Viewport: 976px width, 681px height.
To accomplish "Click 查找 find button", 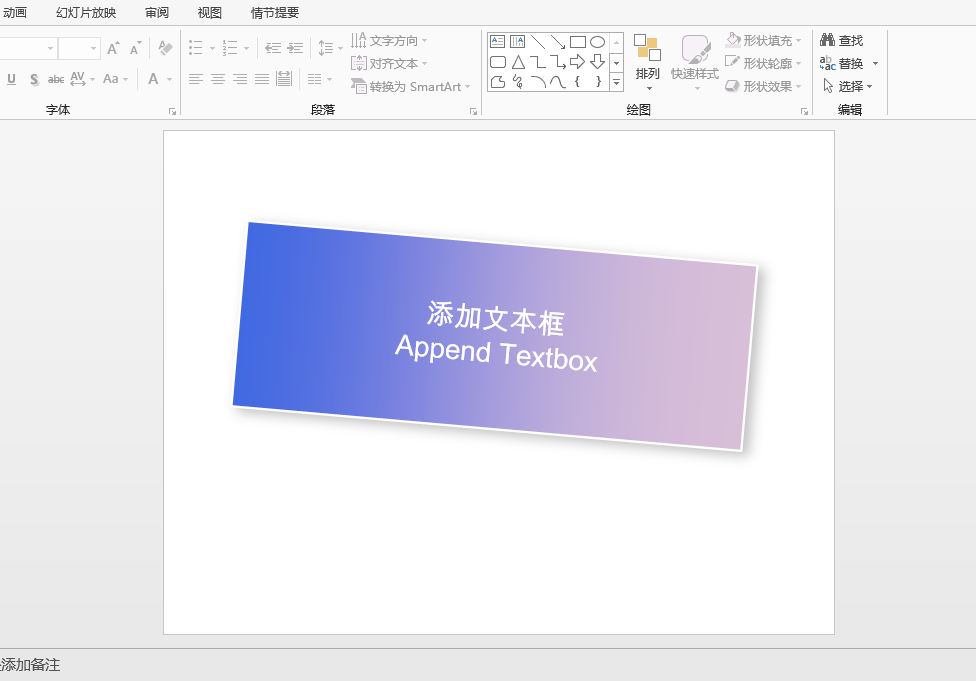I will tap(842, 40).
